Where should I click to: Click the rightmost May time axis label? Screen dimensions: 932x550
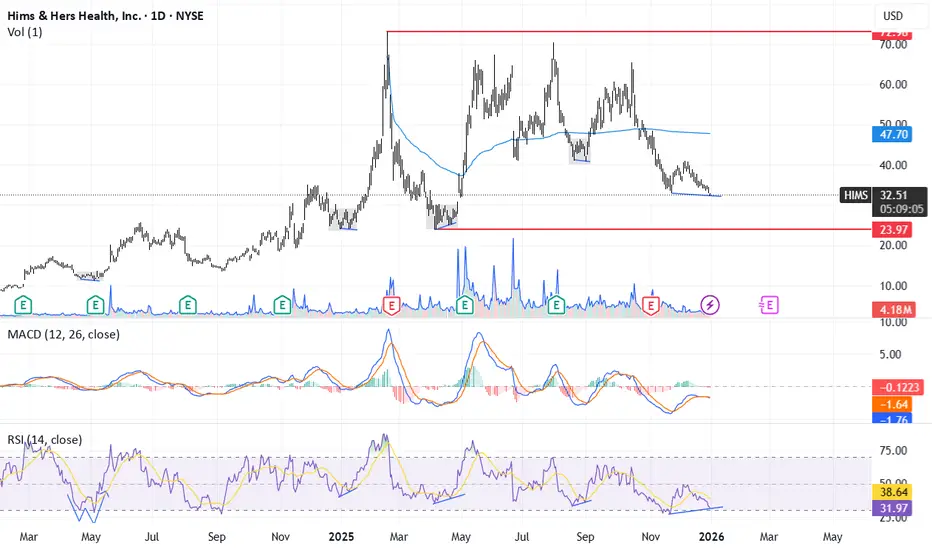point(832,537)
